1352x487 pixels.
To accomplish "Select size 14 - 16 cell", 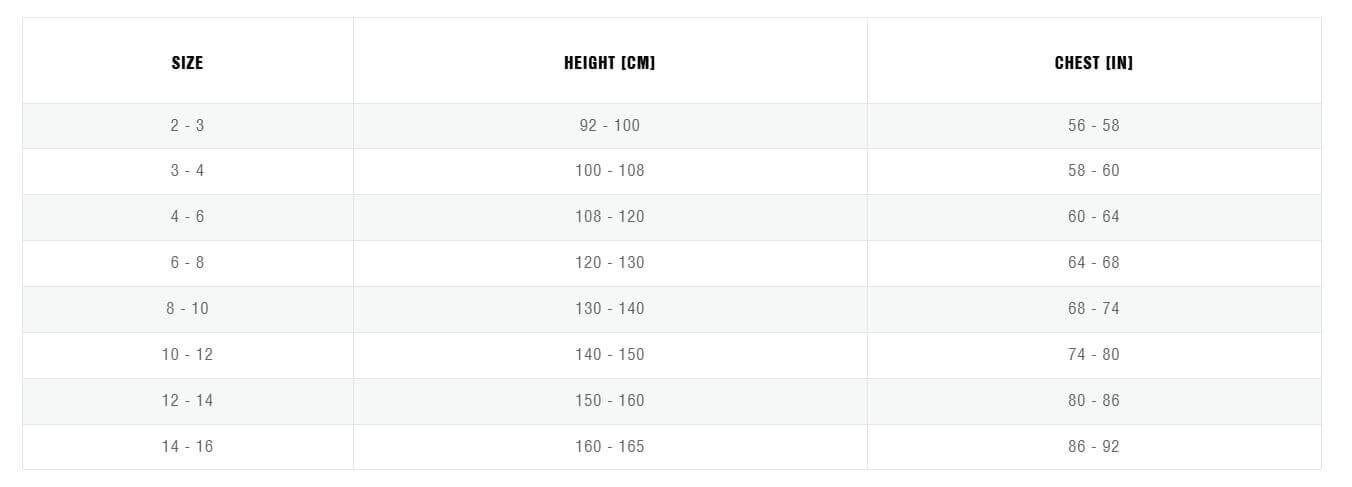I will 187,446.
